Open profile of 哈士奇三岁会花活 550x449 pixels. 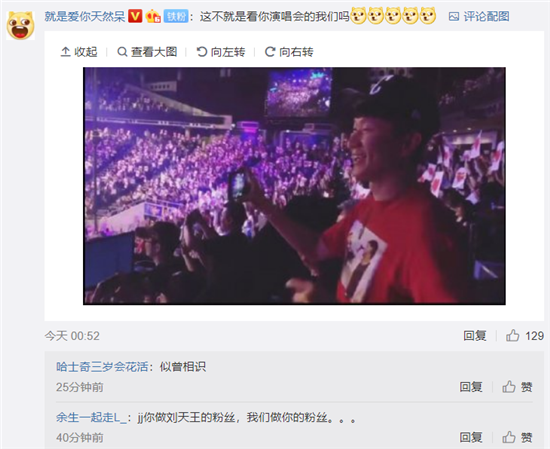tap(102, 367)
